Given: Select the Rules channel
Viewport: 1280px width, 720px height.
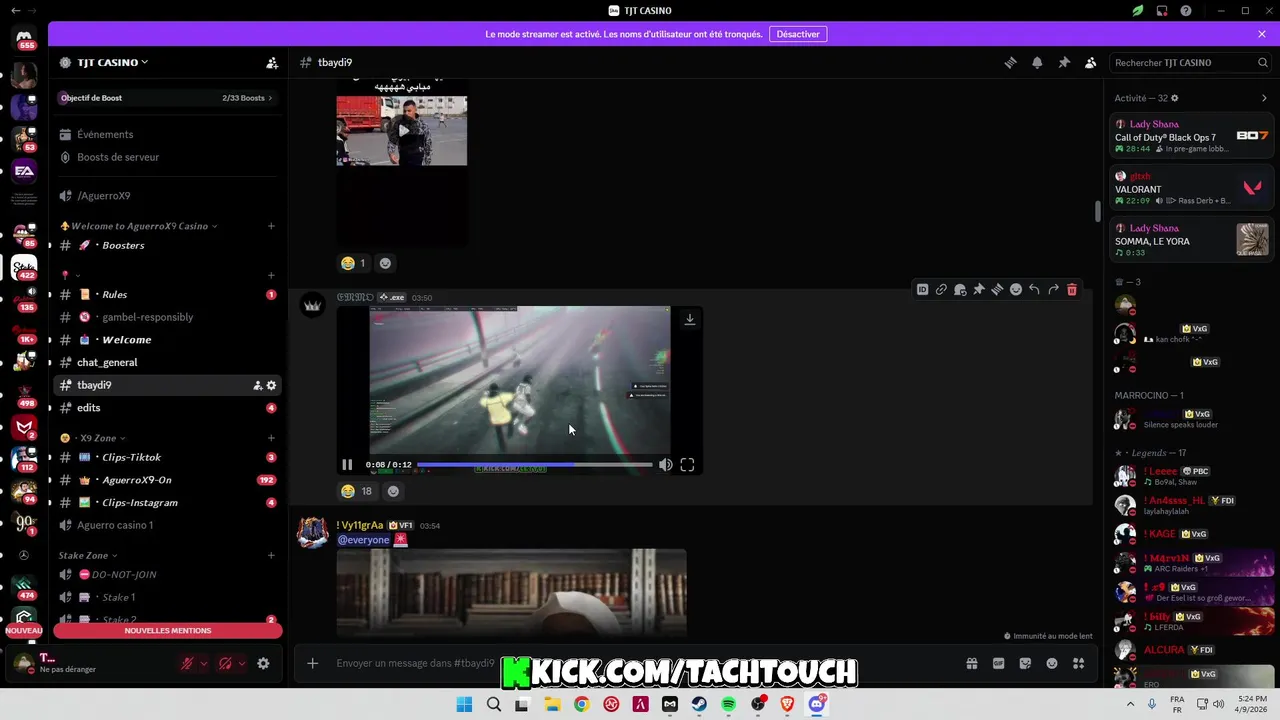Looking at the screenshot, I should [167, 294].
